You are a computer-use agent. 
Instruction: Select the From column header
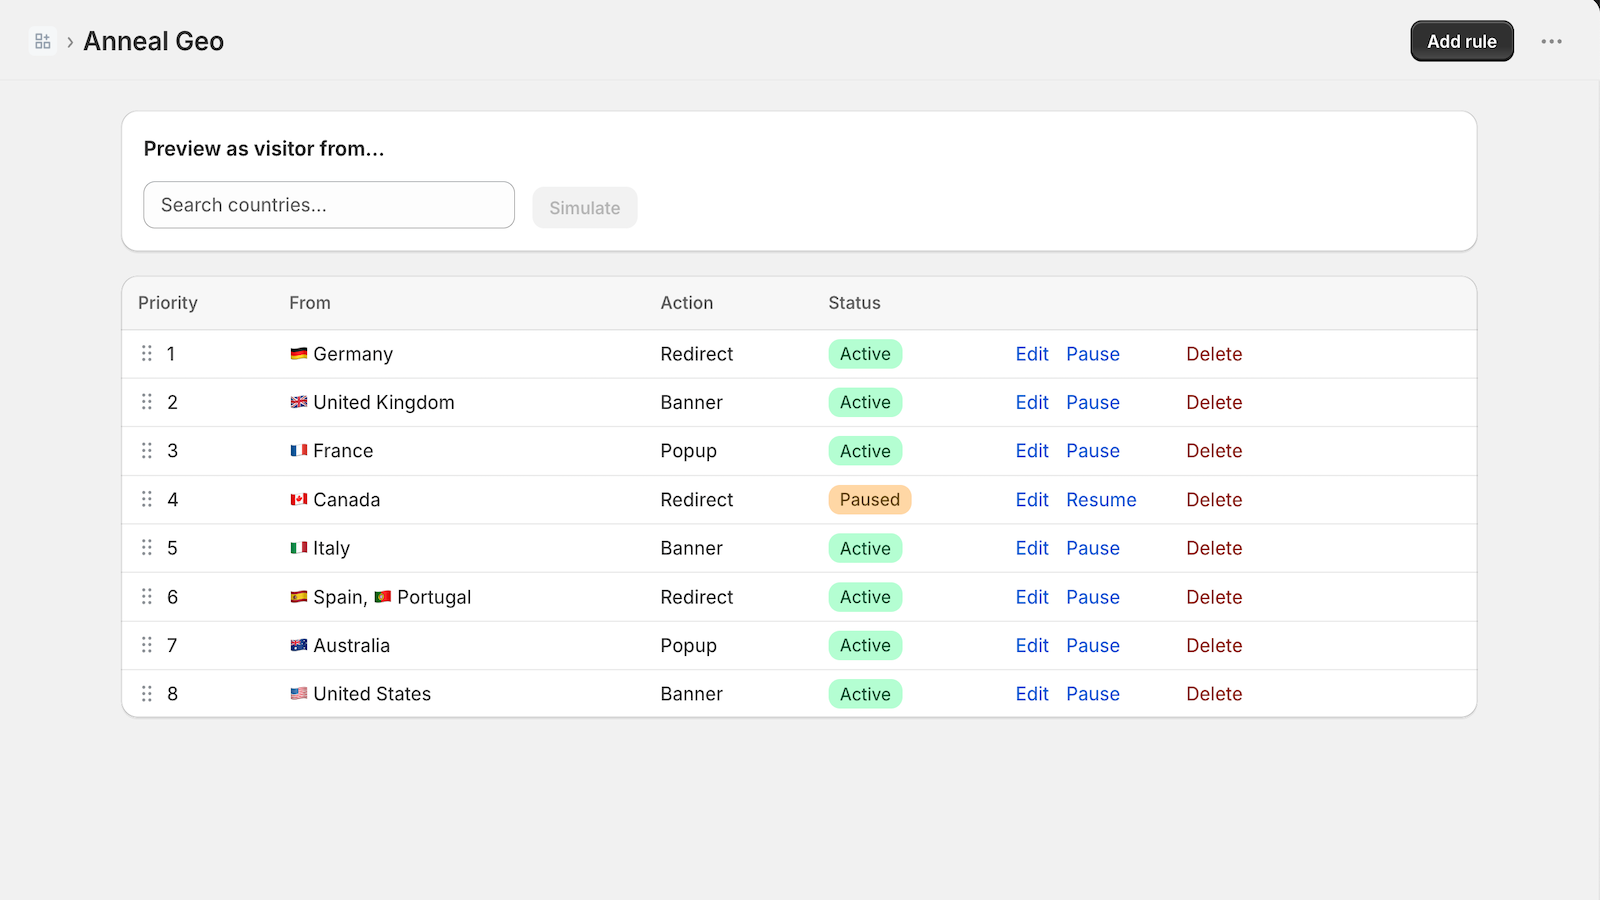pos(310,303)
